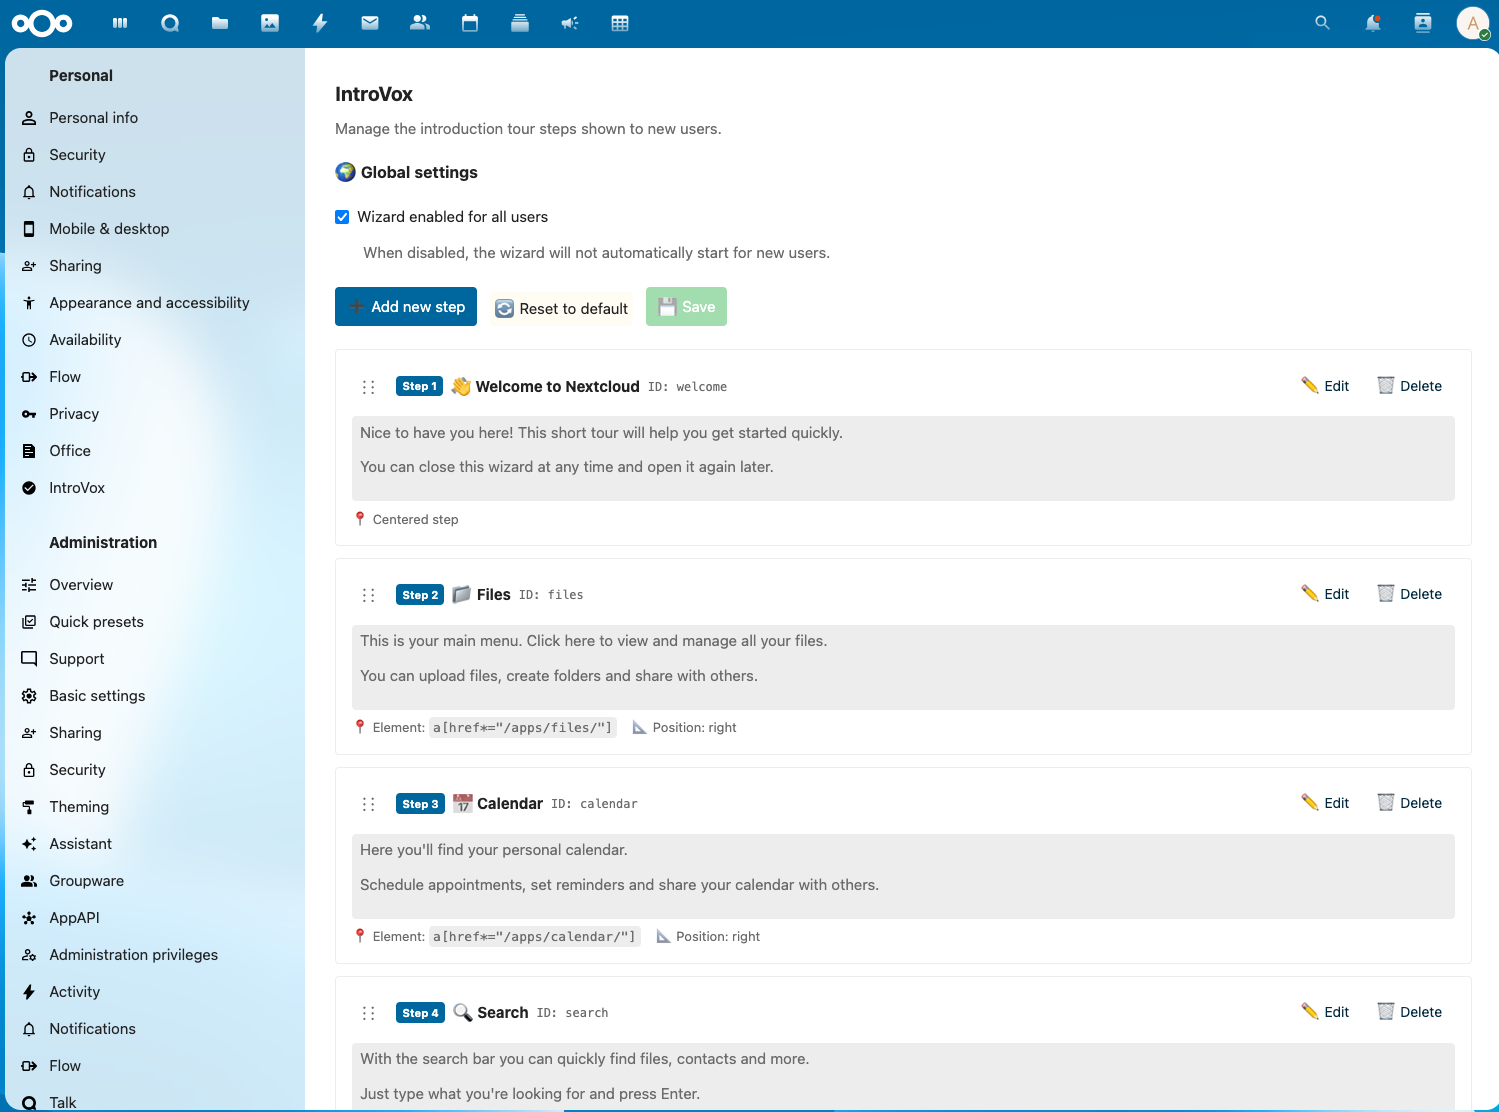Open Groupware settings
The width and height of the screenshot is (1499, 1112).
tap(155, 881)
